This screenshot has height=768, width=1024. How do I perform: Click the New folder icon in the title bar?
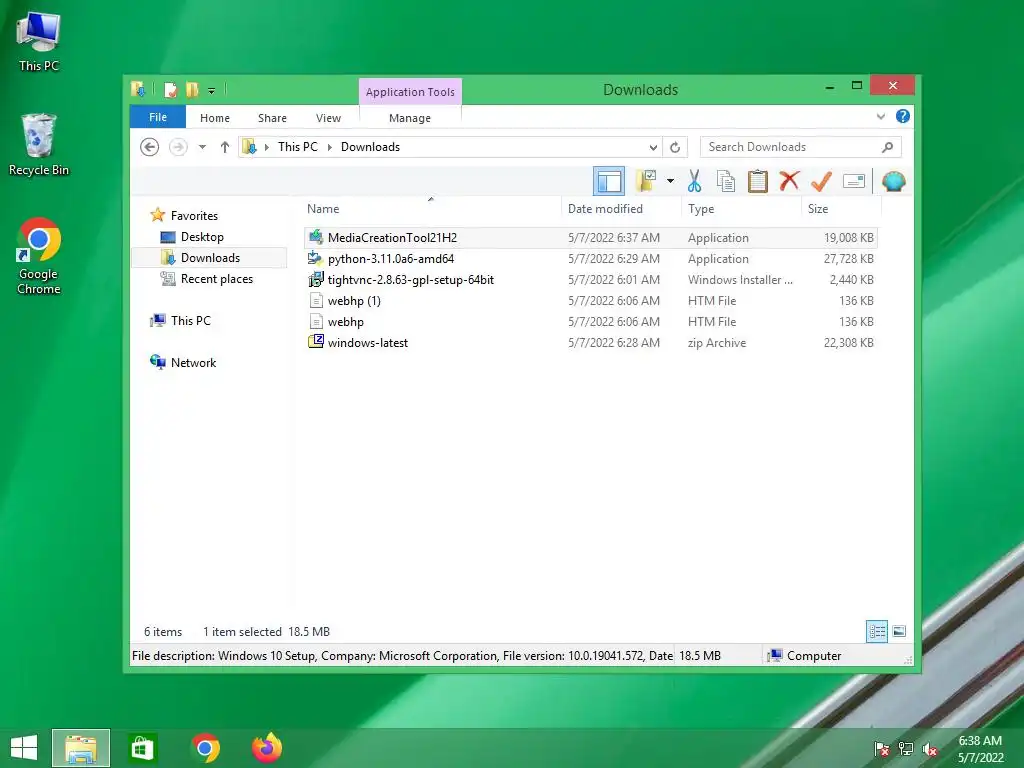[192, 89]
